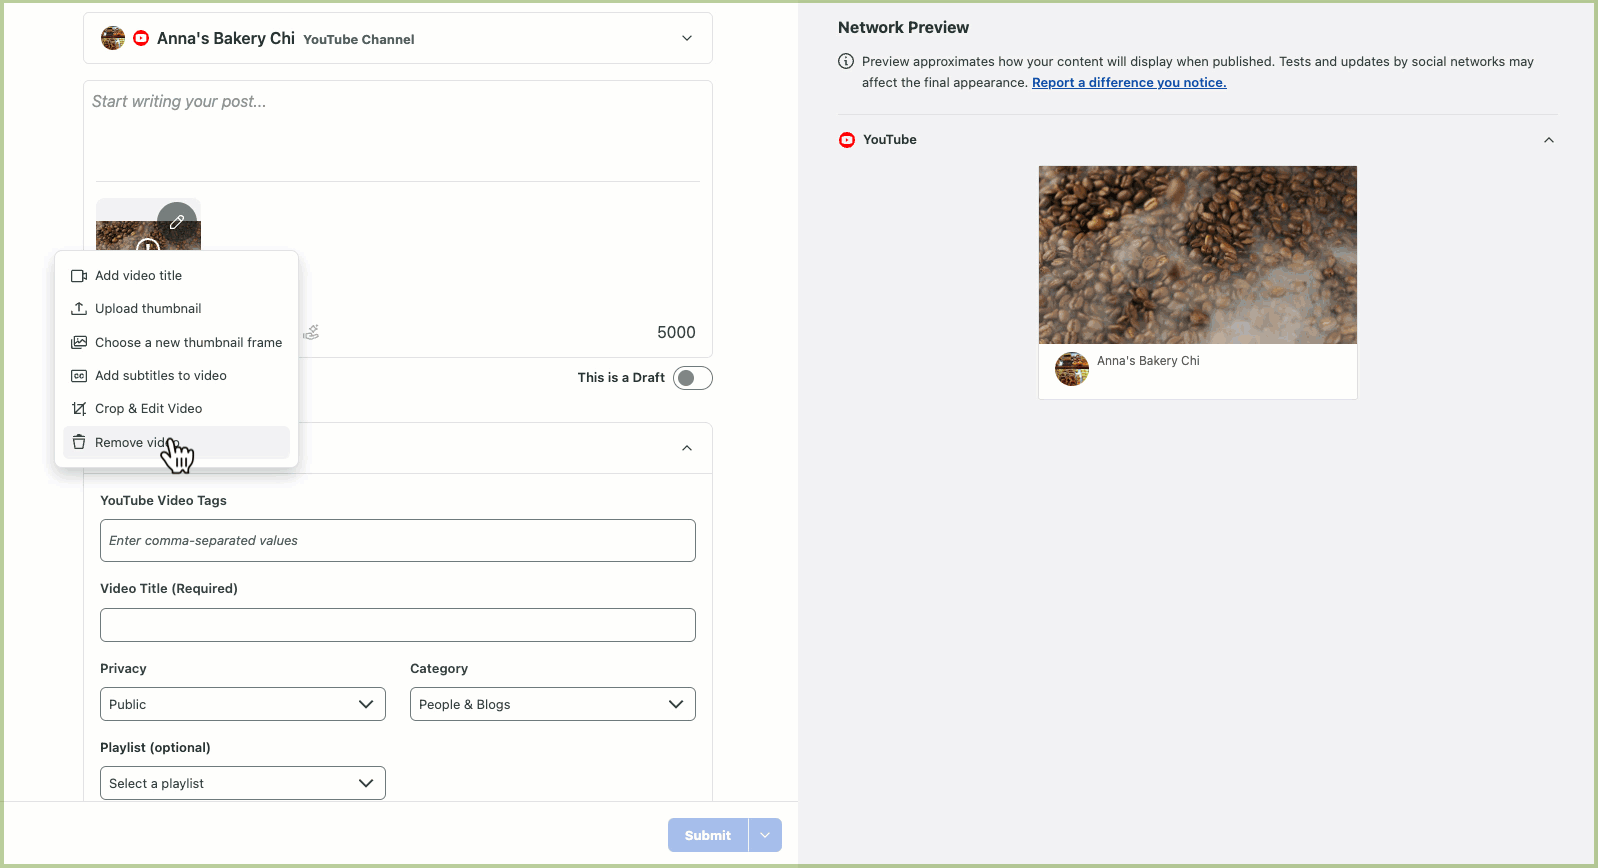Click the trash icon beside Remove video

point(79,442)
